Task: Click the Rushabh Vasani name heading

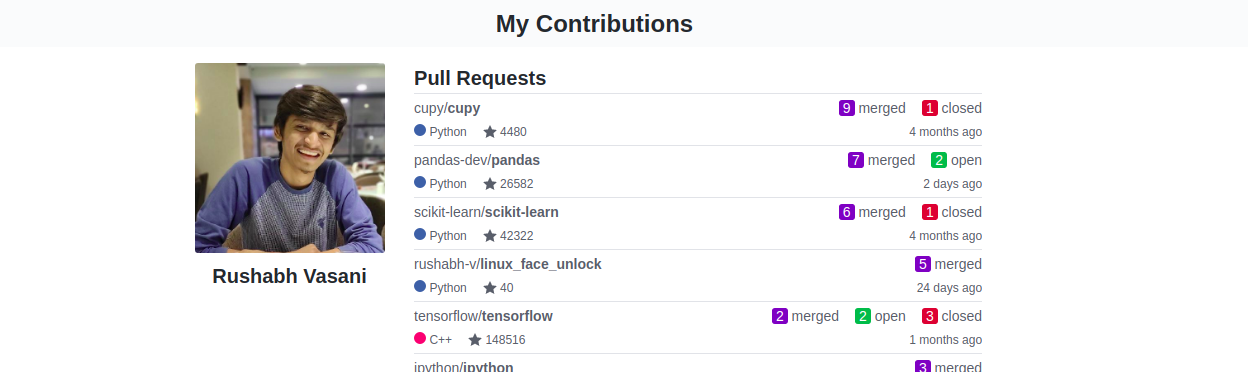Action: (290, 276)
